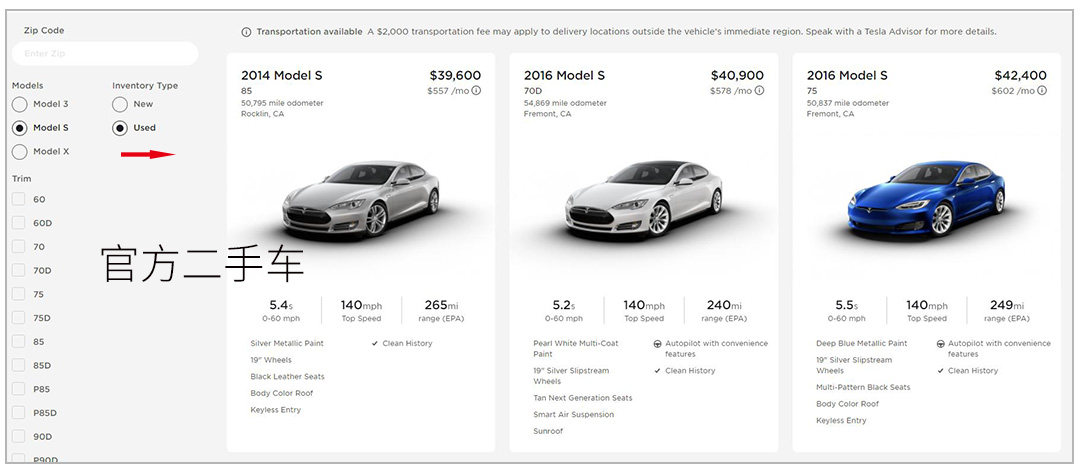
Task: Click the blue Model S car image
Action: click(x=926, y=199)
